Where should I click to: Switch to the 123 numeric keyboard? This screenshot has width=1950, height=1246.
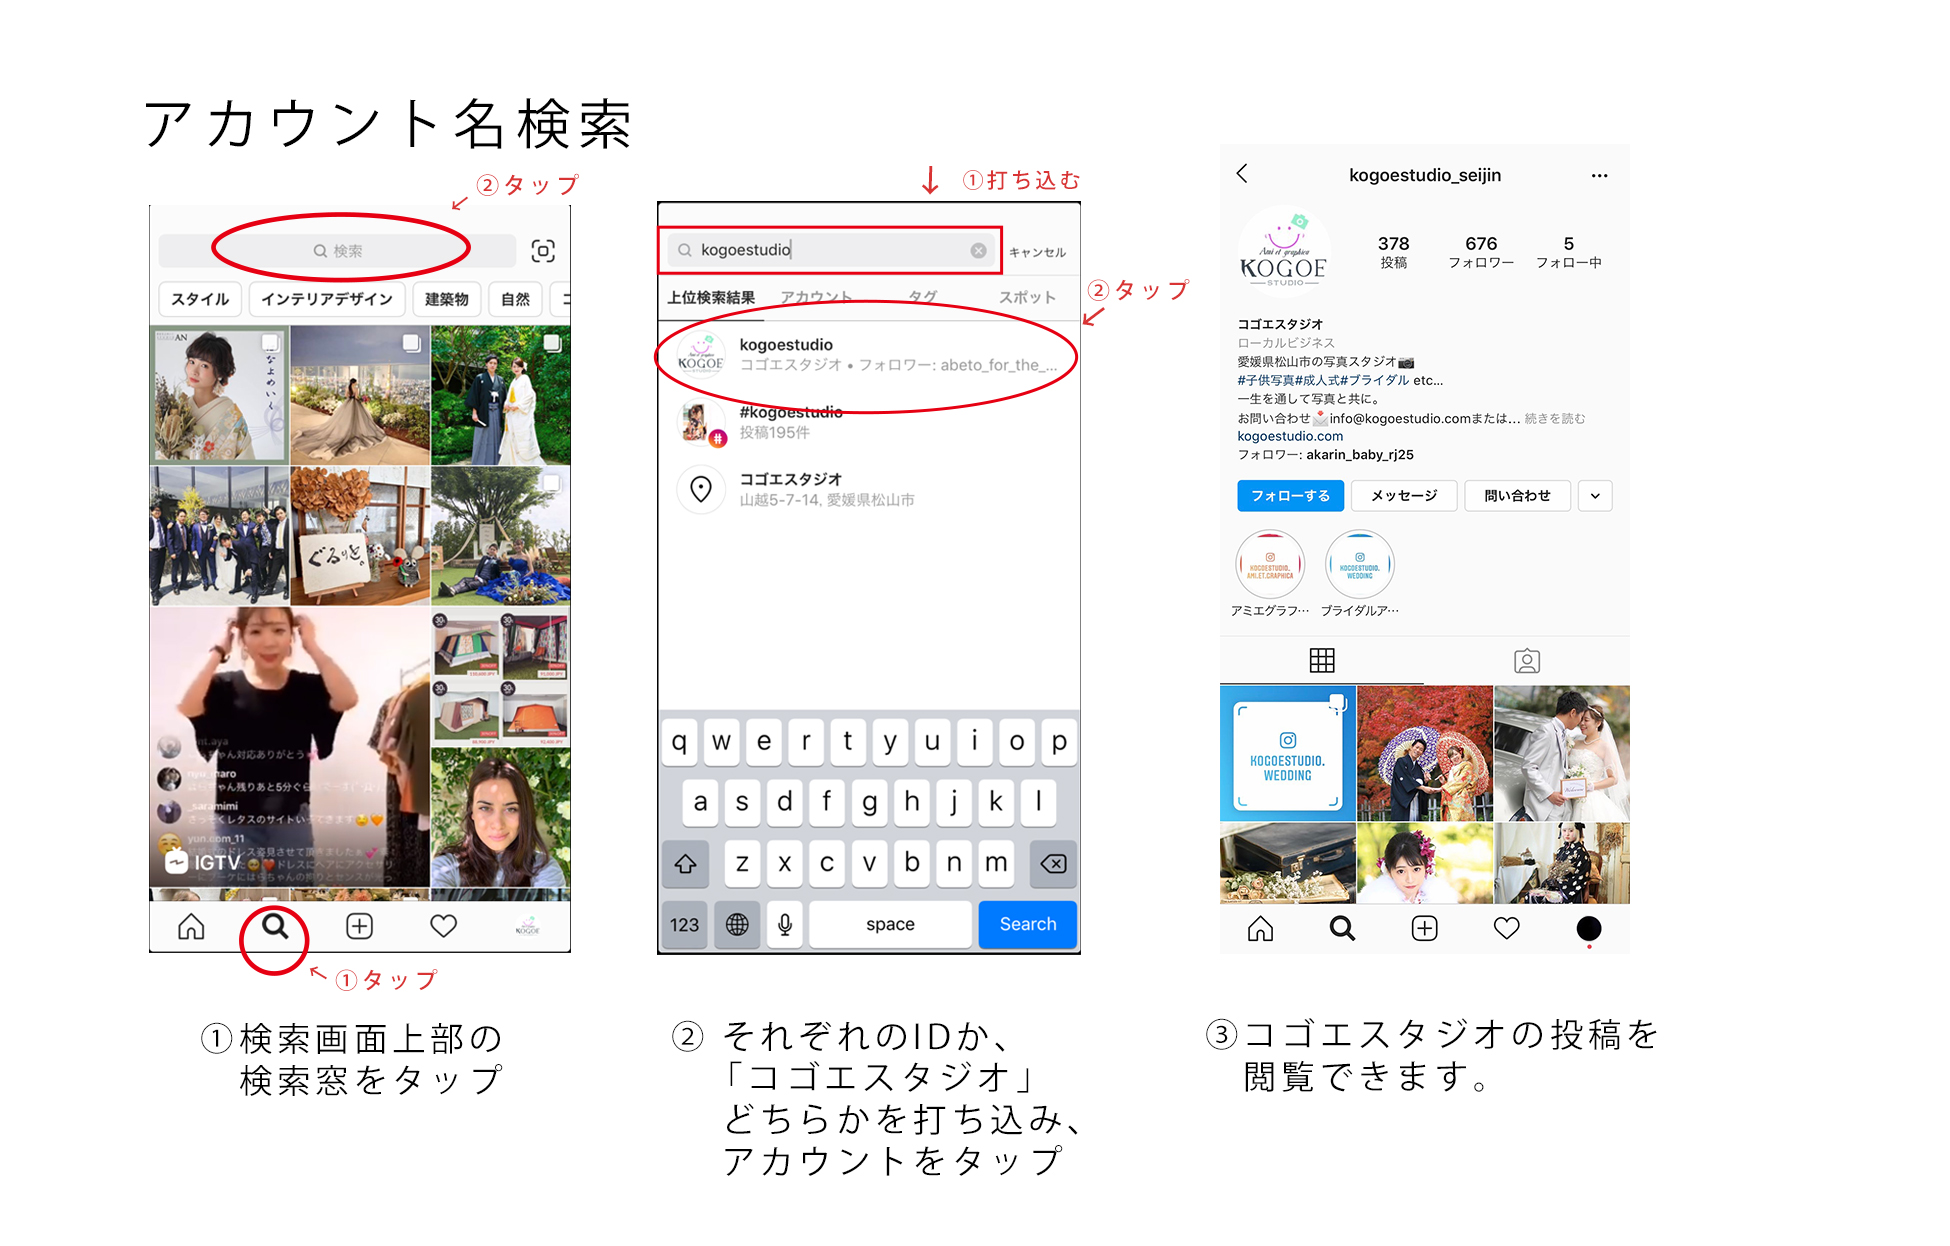coord(685,924)
